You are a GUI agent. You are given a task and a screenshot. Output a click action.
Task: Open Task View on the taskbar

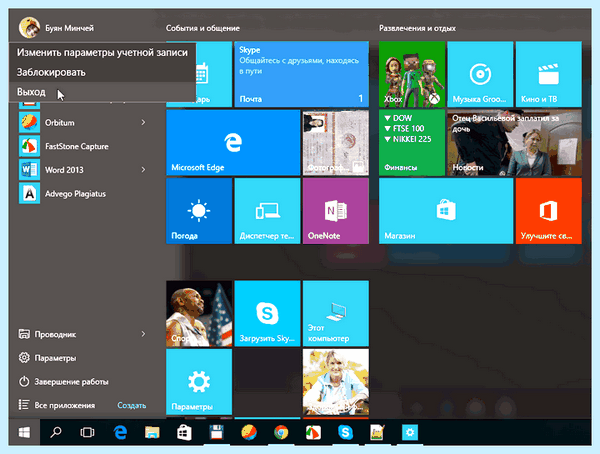87,433
